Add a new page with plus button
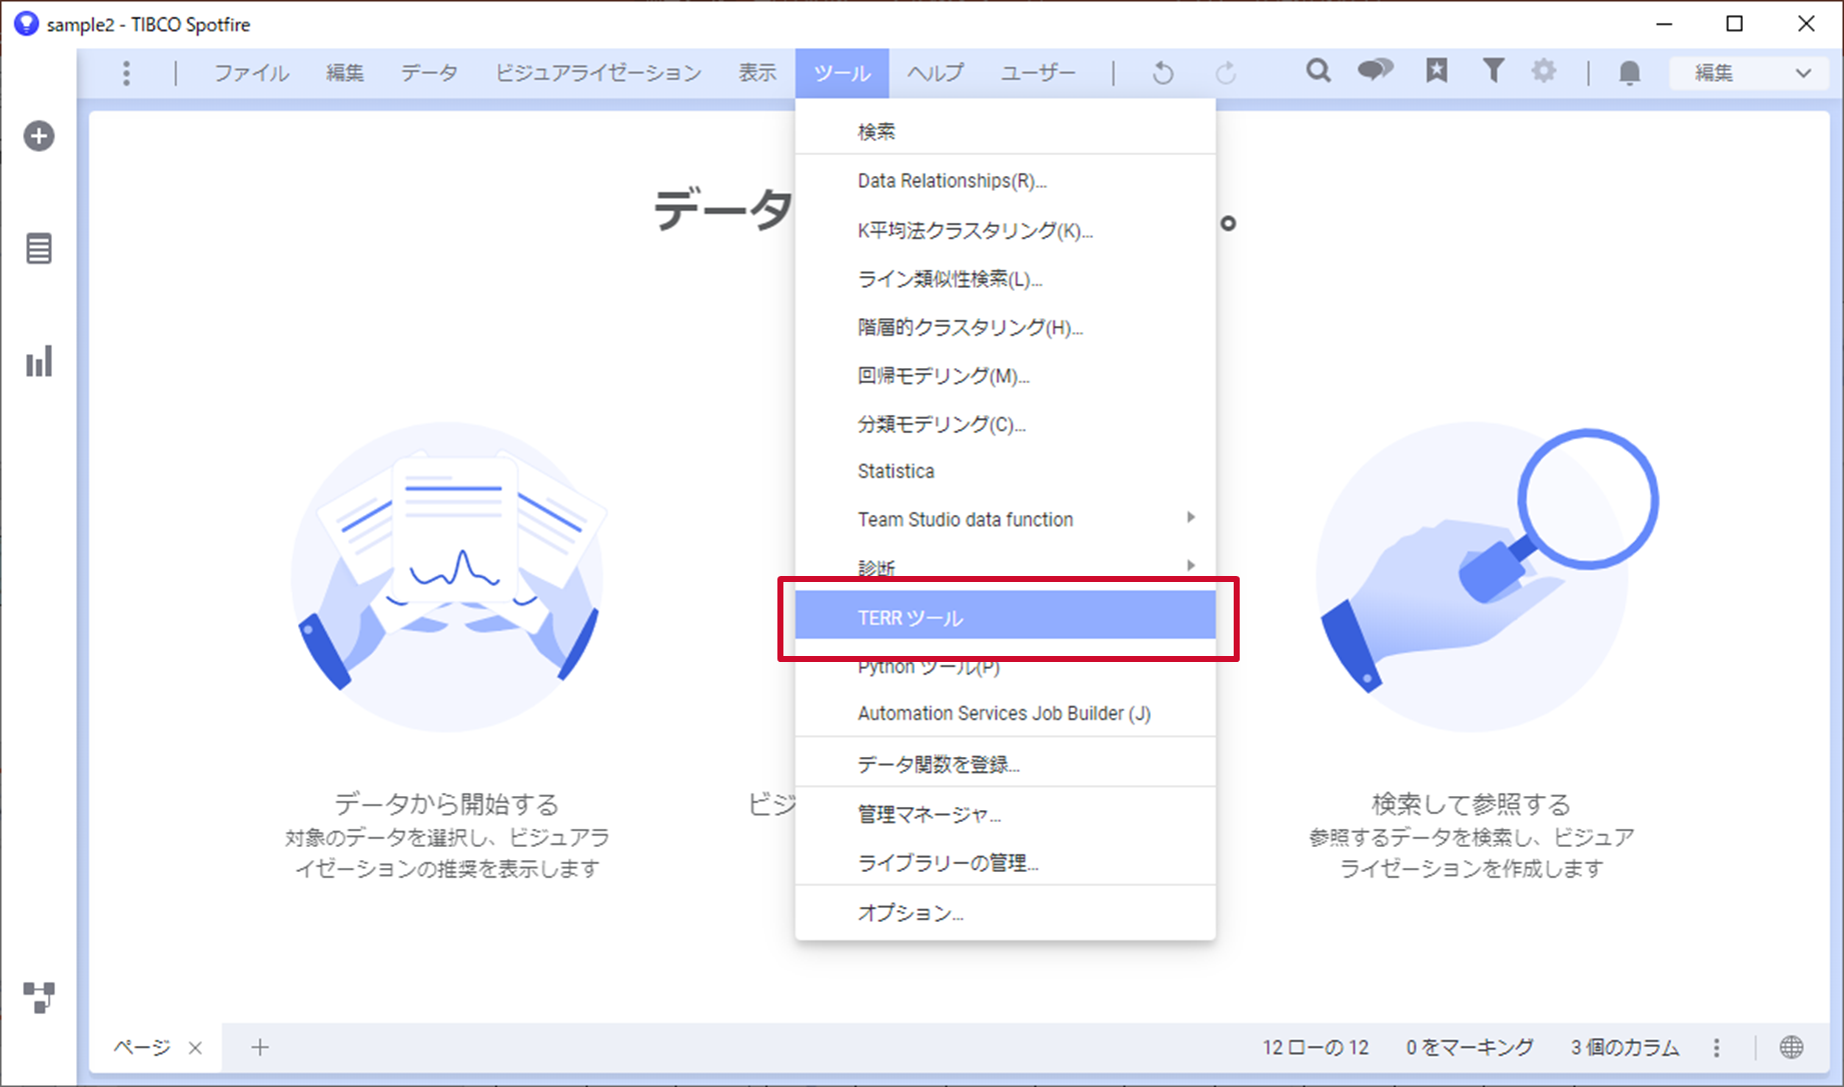Viewport: 1844px width, 1087px height. [260, 1047]
